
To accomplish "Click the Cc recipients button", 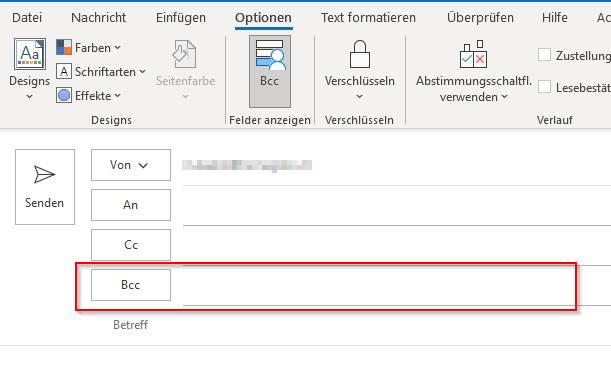I will (131, 245).
